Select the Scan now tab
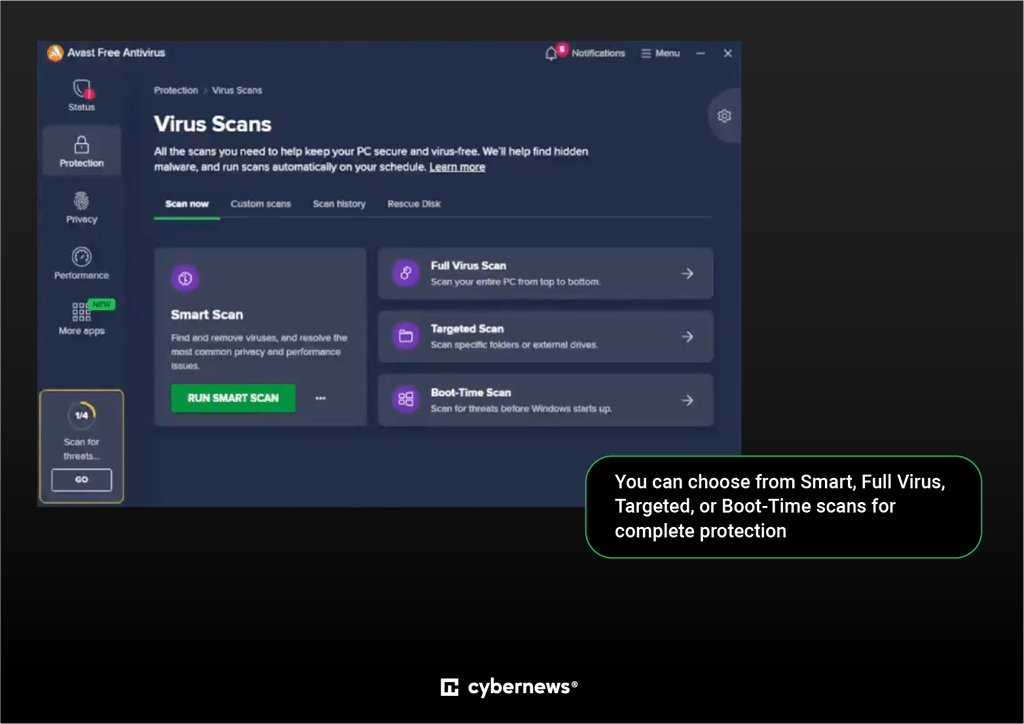The image size is (1024, 724). tap(187, 204)
